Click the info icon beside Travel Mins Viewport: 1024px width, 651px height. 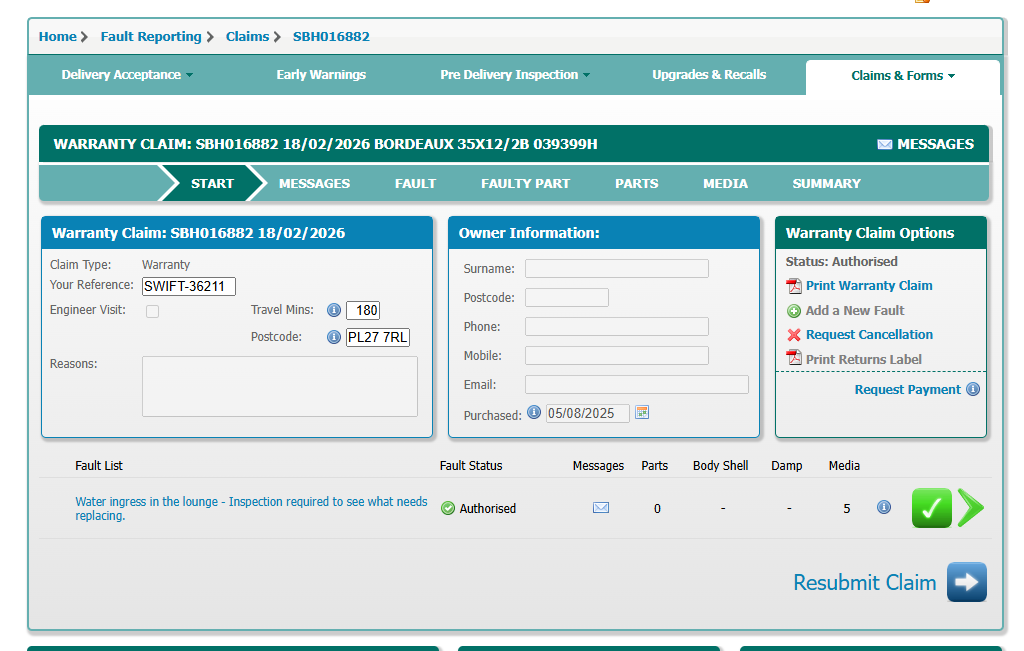click(x=334, y=310)
